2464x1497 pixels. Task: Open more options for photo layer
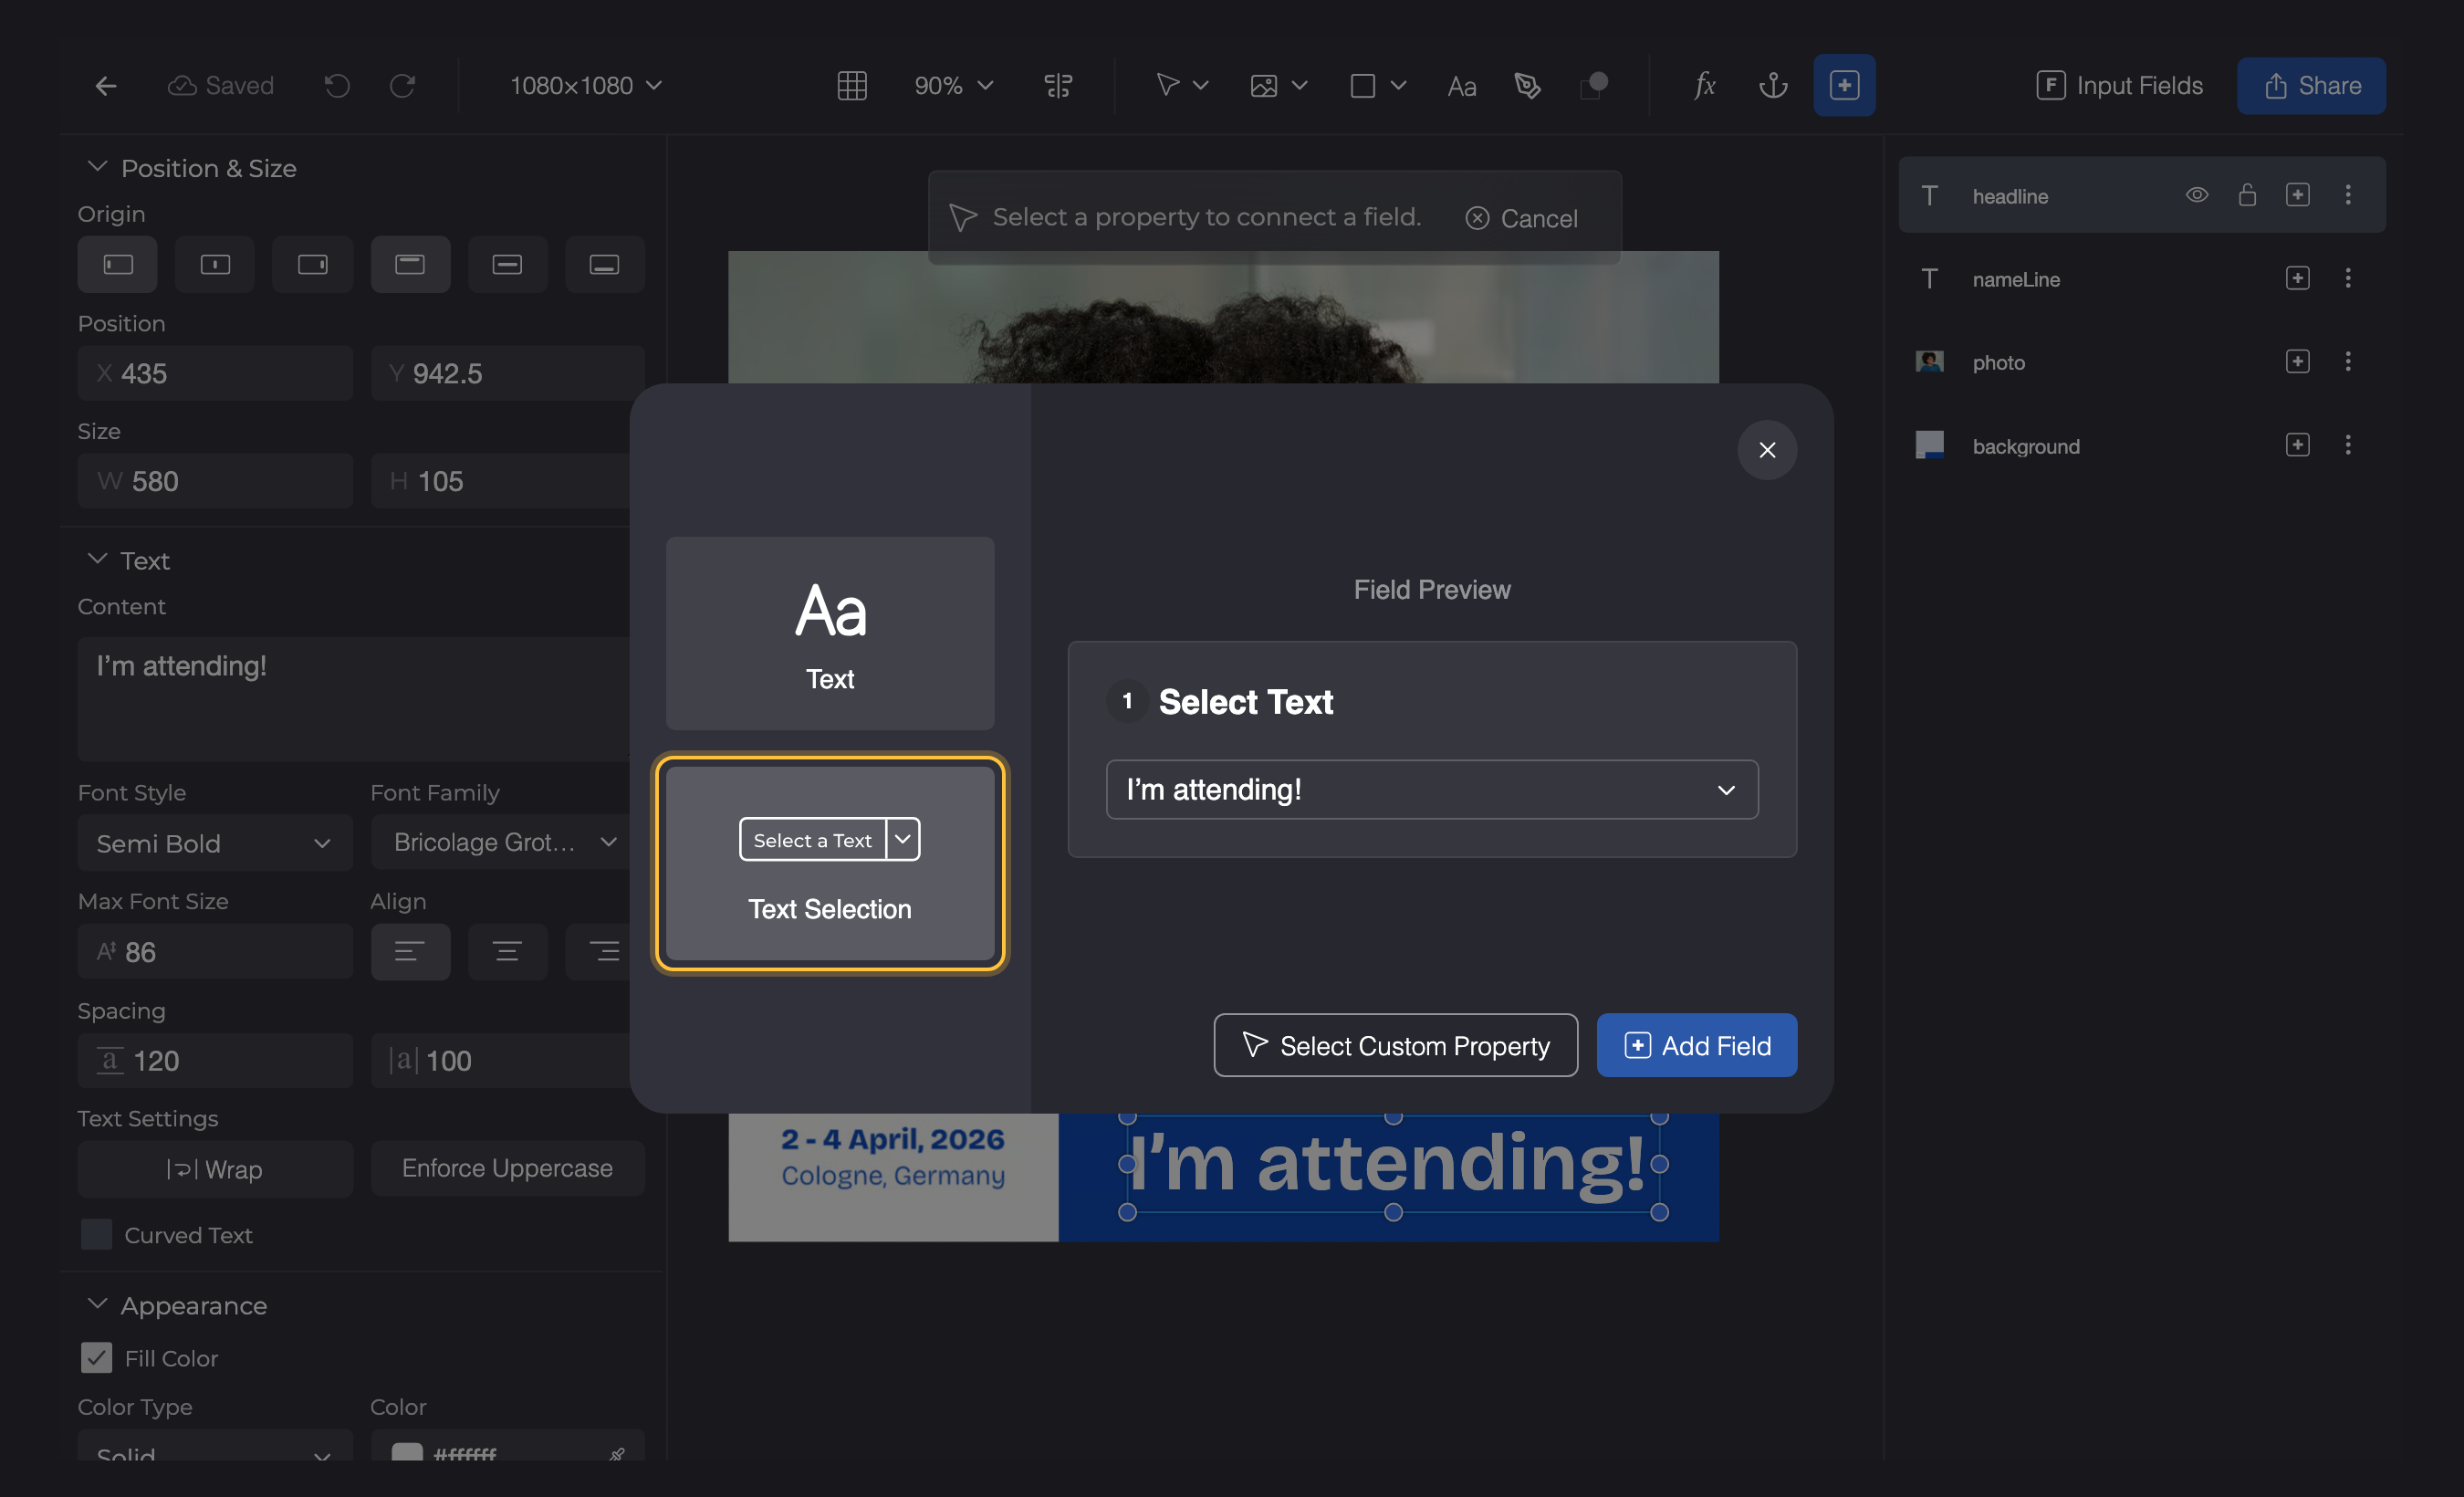(x=2347, y=361)
